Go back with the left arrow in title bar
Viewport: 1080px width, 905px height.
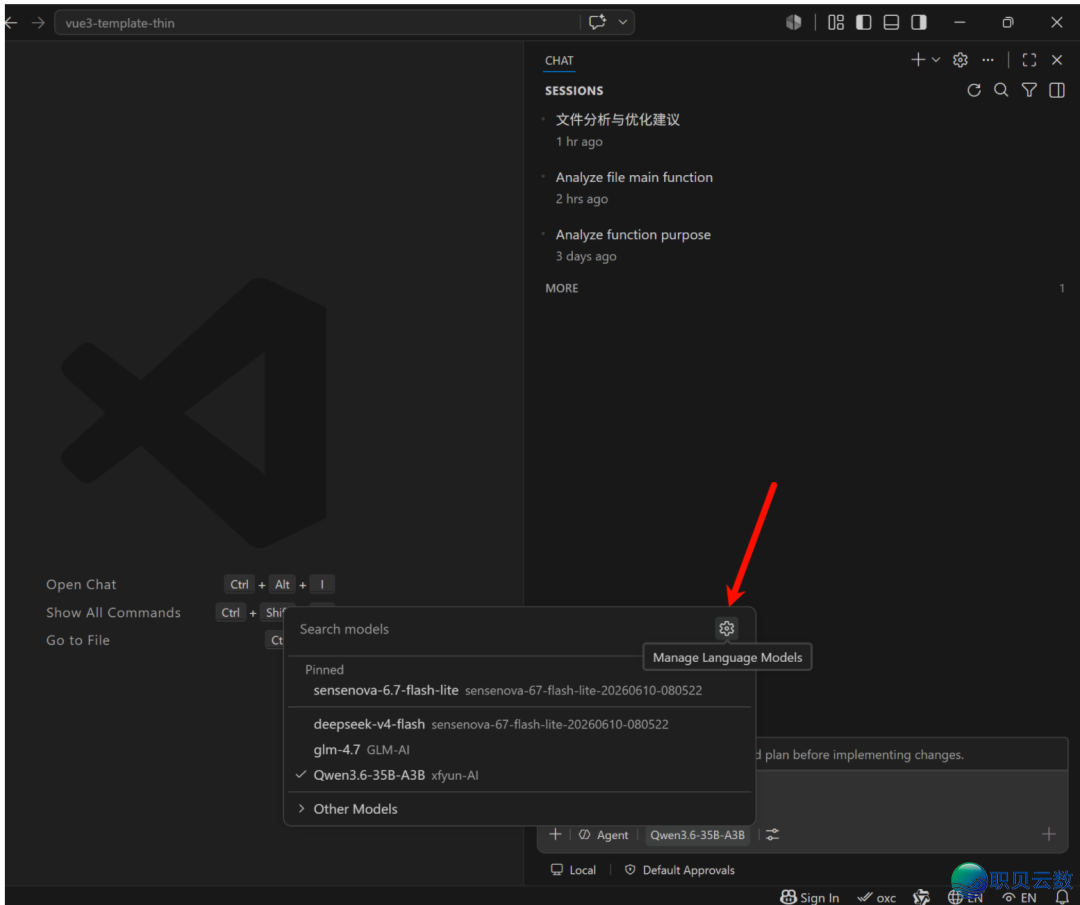11,23
